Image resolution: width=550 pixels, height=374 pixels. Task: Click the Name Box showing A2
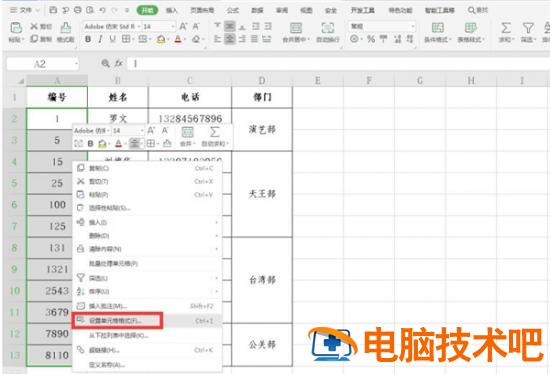click(42, 64)
